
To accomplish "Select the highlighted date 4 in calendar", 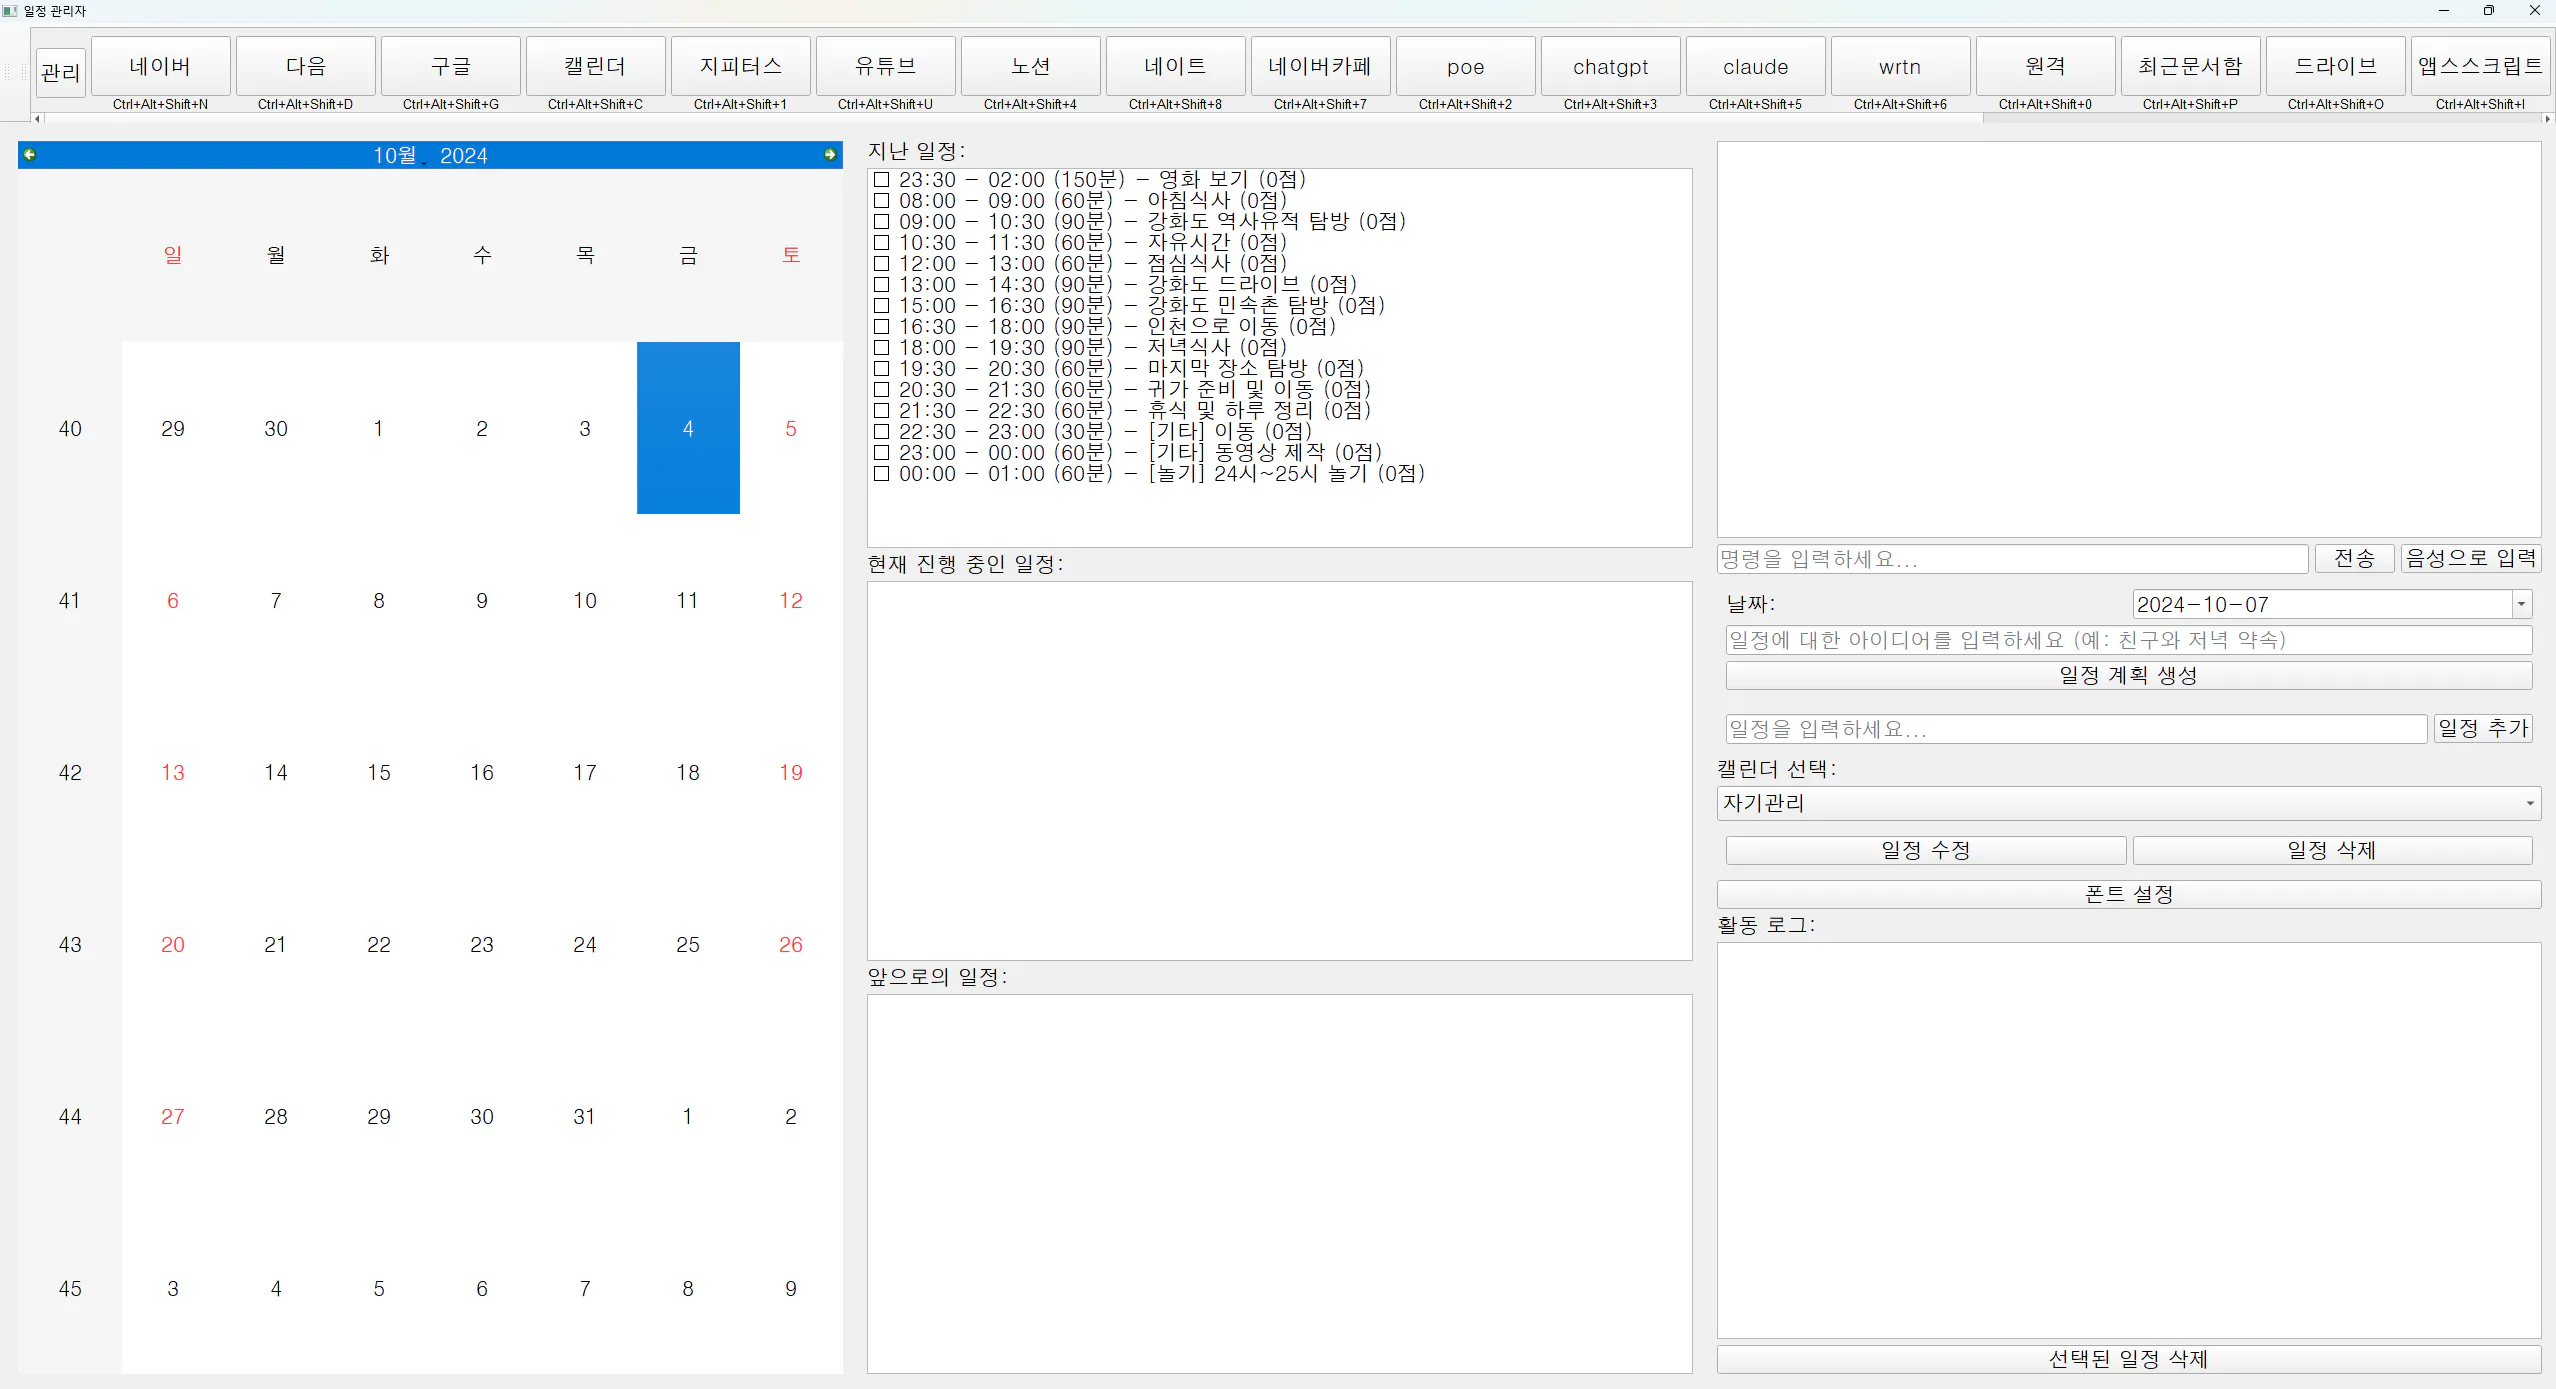I will tap(688, 429).
